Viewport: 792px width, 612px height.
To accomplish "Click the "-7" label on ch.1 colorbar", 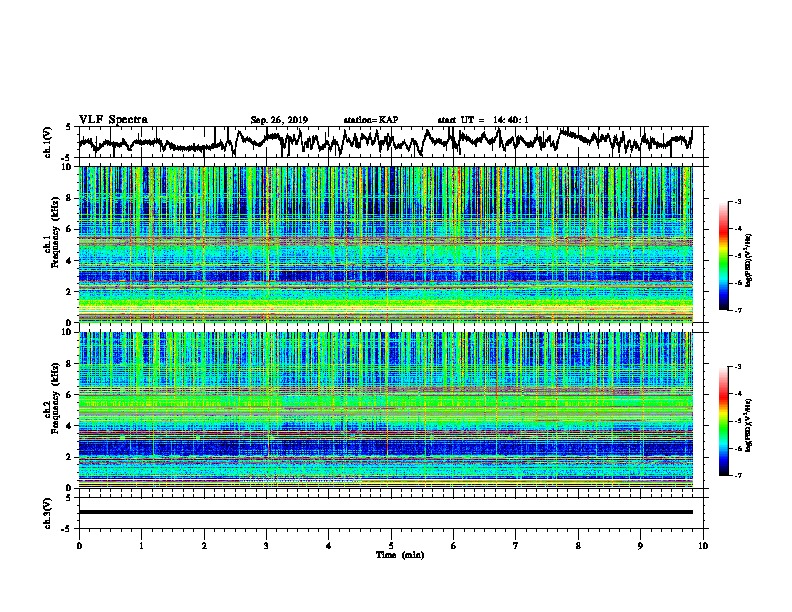I will [x=738, y=310].
